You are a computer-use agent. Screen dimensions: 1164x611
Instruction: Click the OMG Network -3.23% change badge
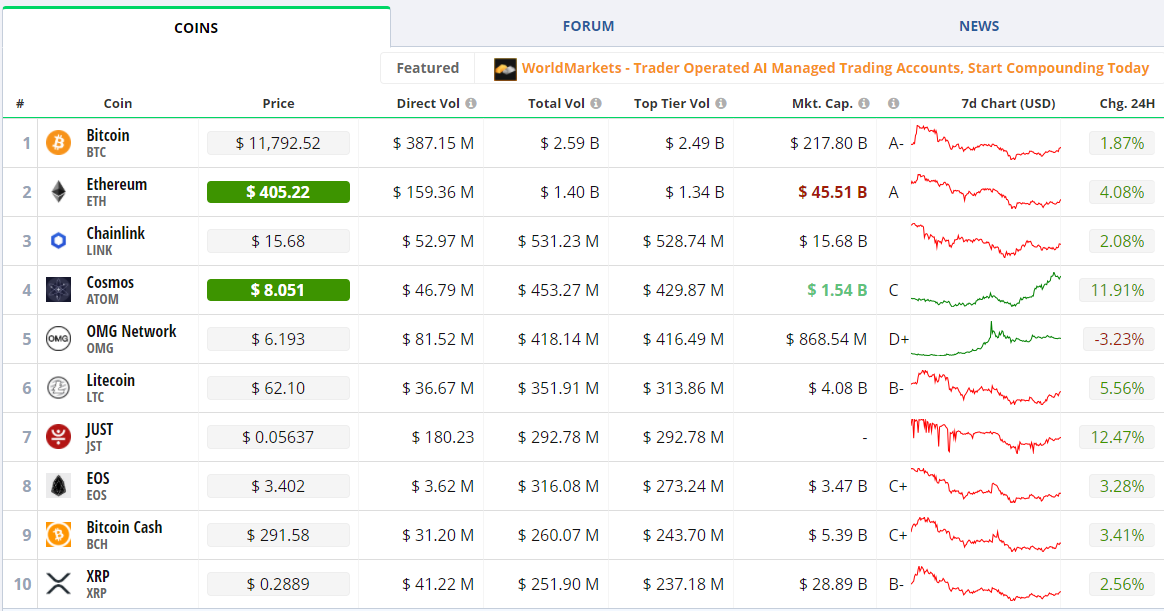click(1119, 339)
